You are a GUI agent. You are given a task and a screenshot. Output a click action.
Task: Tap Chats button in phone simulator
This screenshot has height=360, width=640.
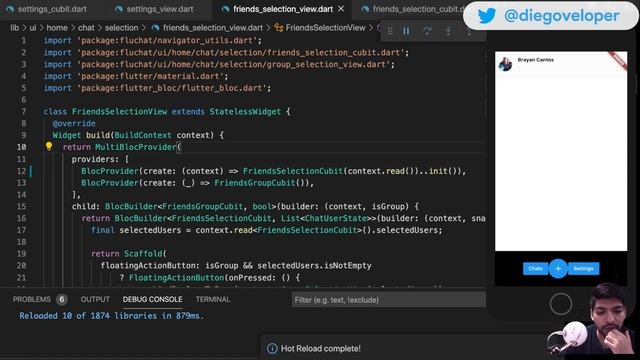[x=536, y=269]
